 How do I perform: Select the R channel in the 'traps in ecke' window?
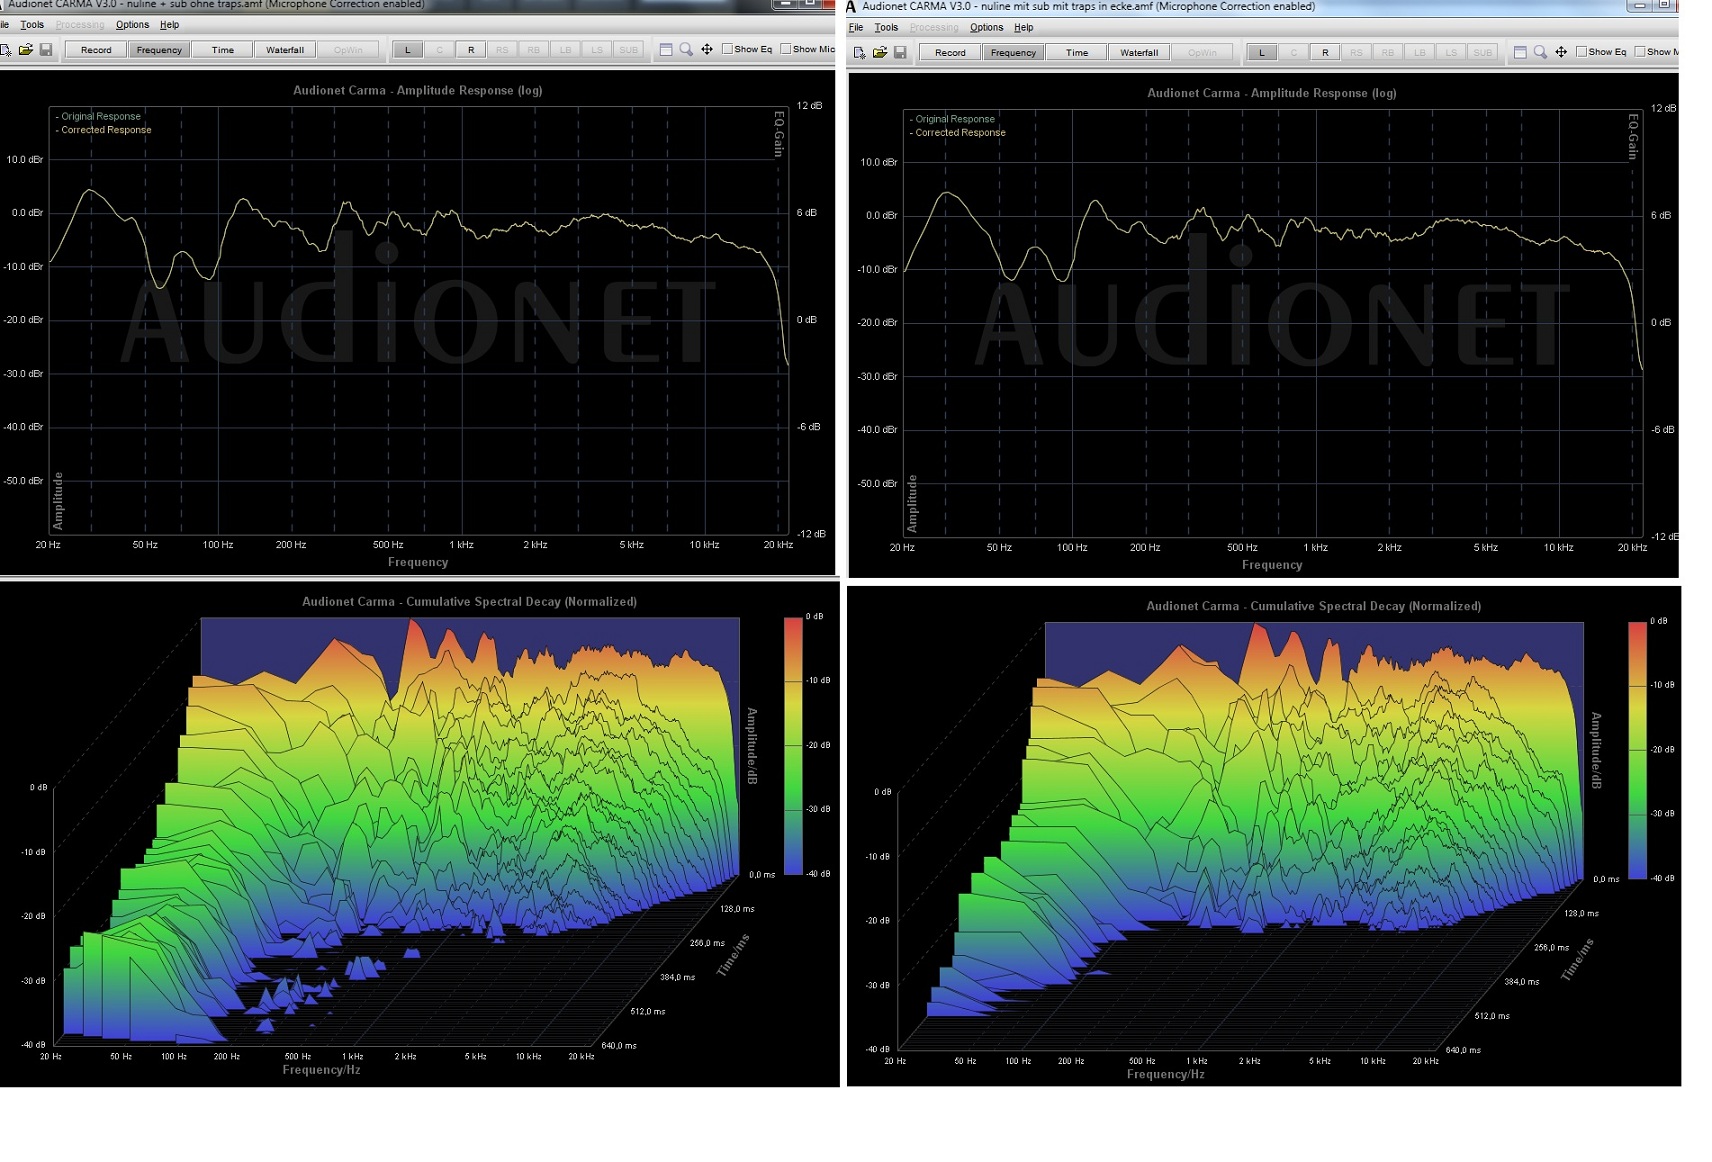[1325, 53]
